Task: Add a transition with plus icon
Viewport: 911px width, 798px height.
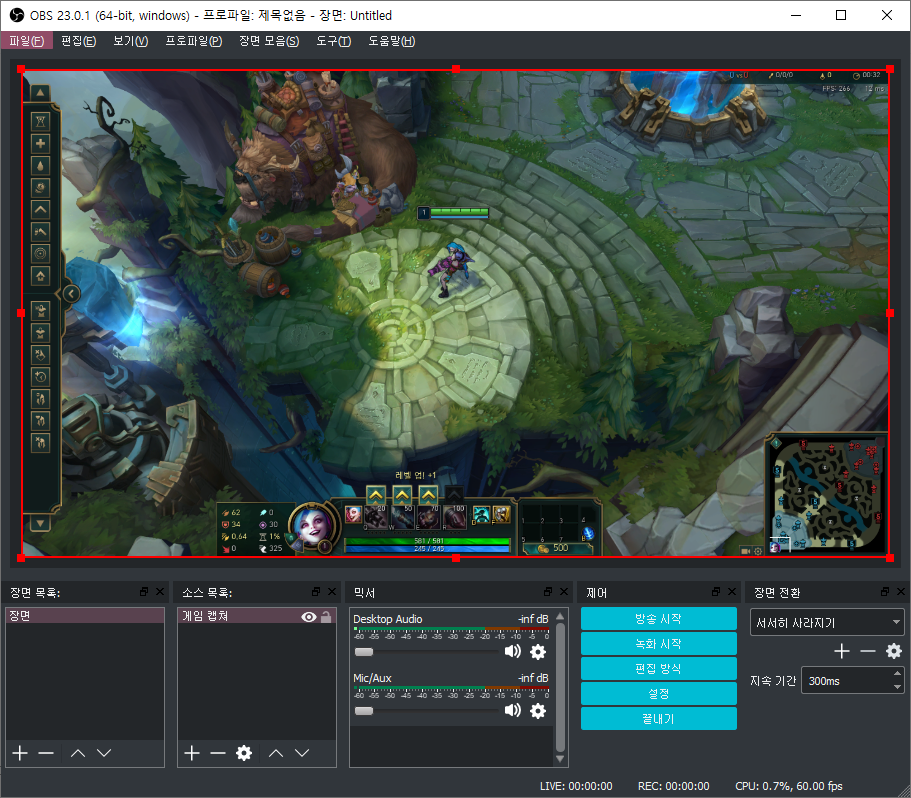Action: pyautogui.click(x=842, y=651)
